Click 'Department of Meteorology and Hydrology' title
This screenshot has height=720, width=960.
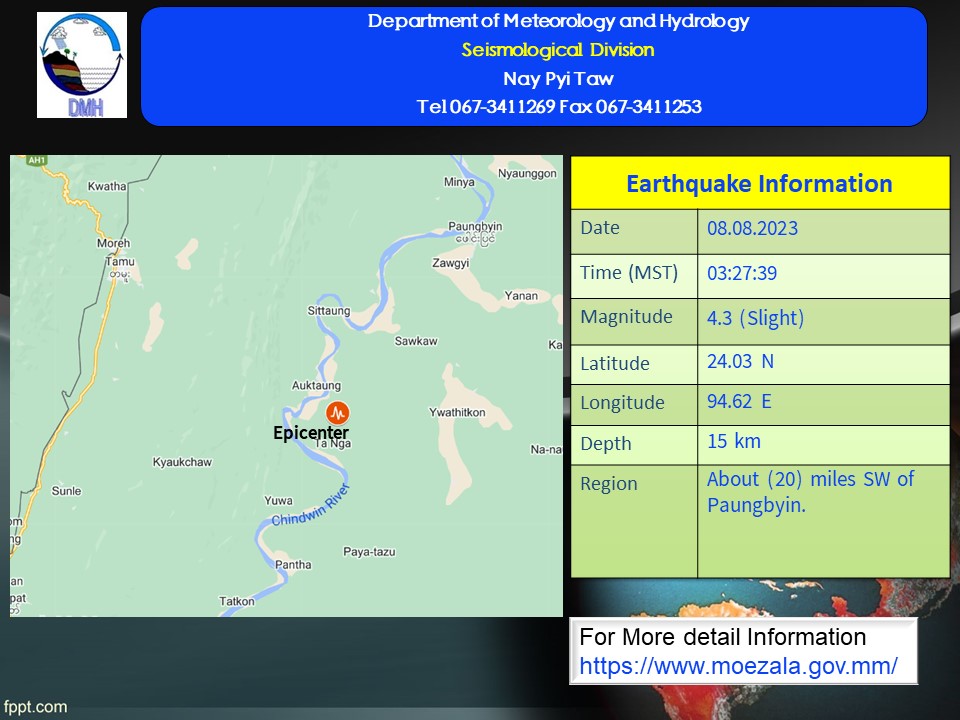pyautogui.click(x=558, y=21)
